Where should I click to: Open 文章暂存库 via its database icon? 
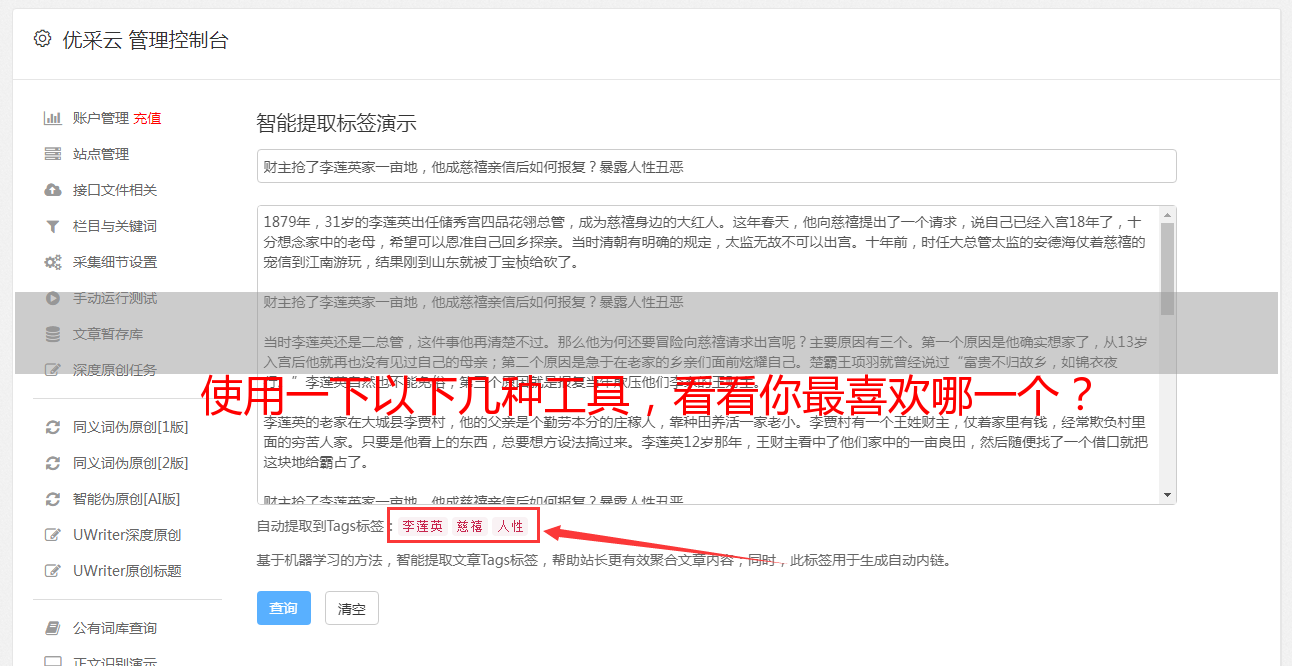53,334
